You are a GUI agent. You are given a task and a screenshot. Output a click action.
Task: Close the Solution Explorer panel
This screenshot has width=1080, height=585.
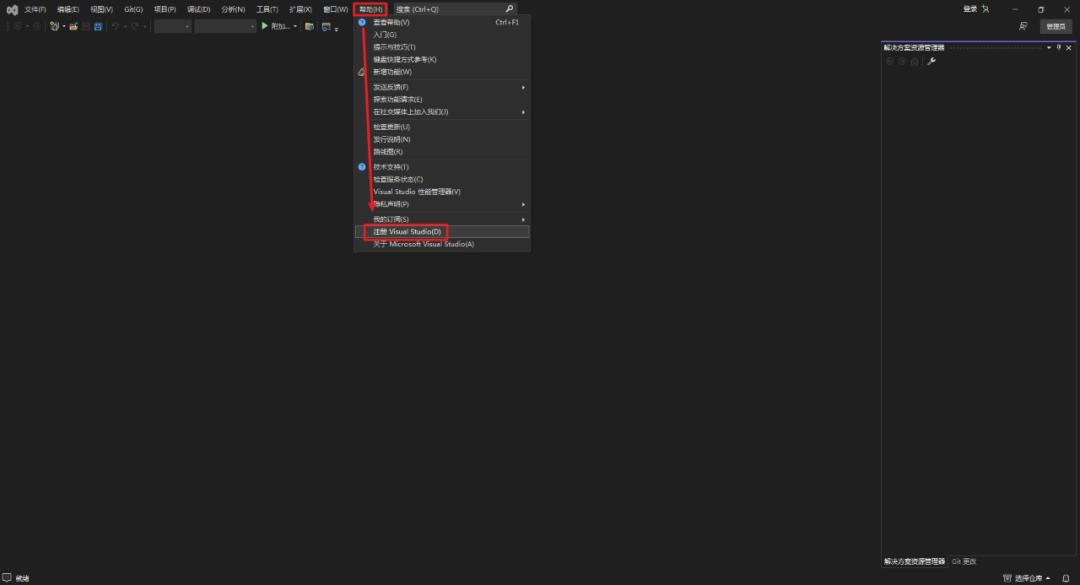pos(1069,48)
